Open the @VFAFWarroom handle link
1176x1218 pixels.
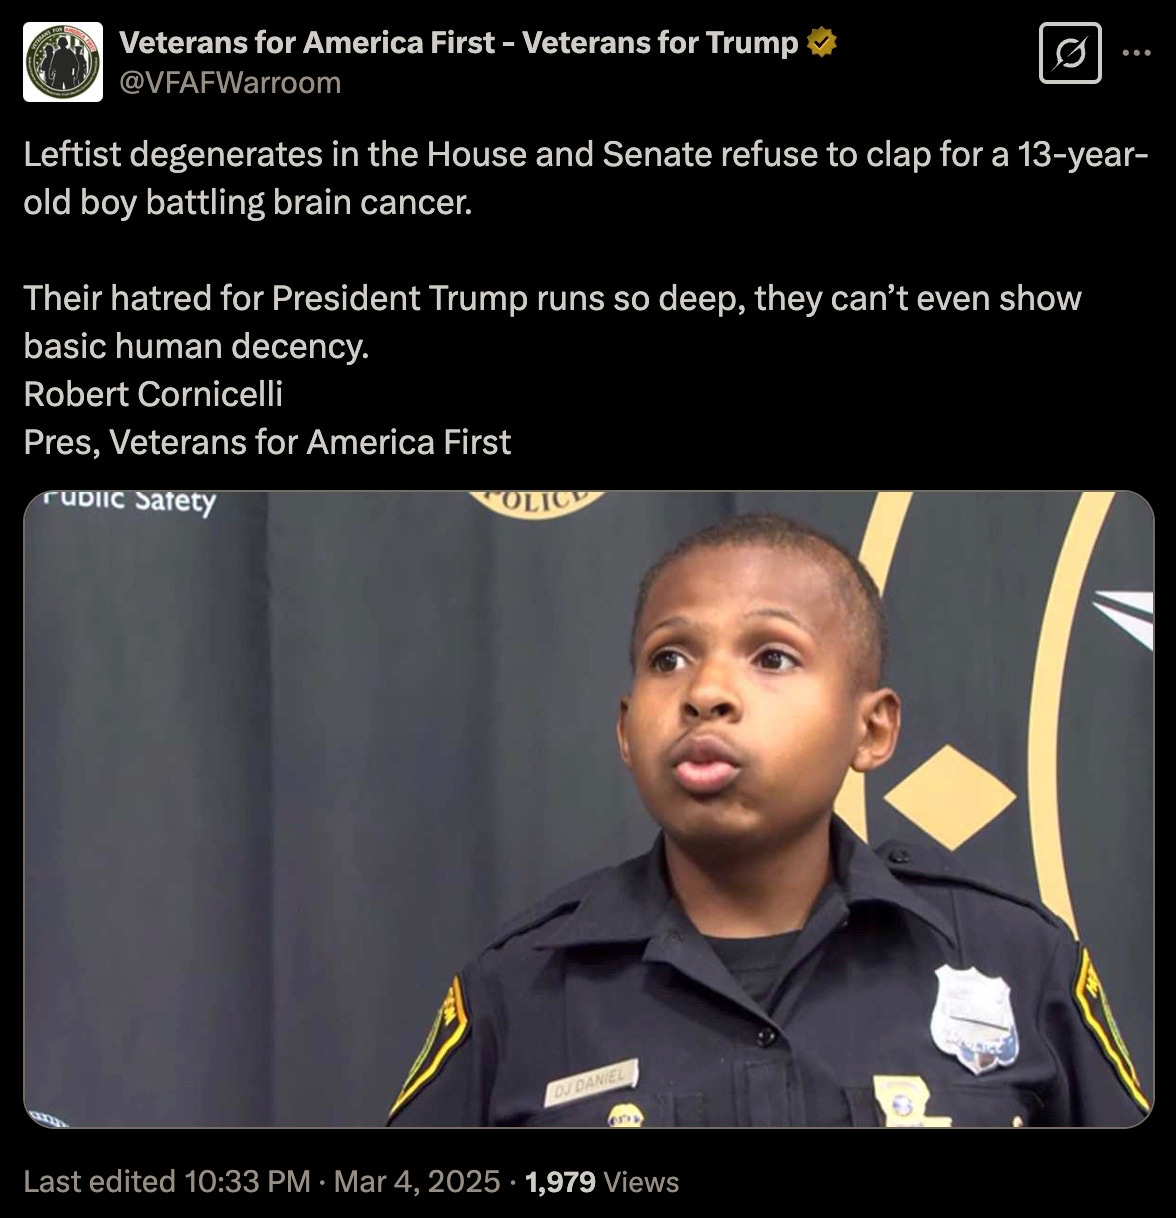230,82
